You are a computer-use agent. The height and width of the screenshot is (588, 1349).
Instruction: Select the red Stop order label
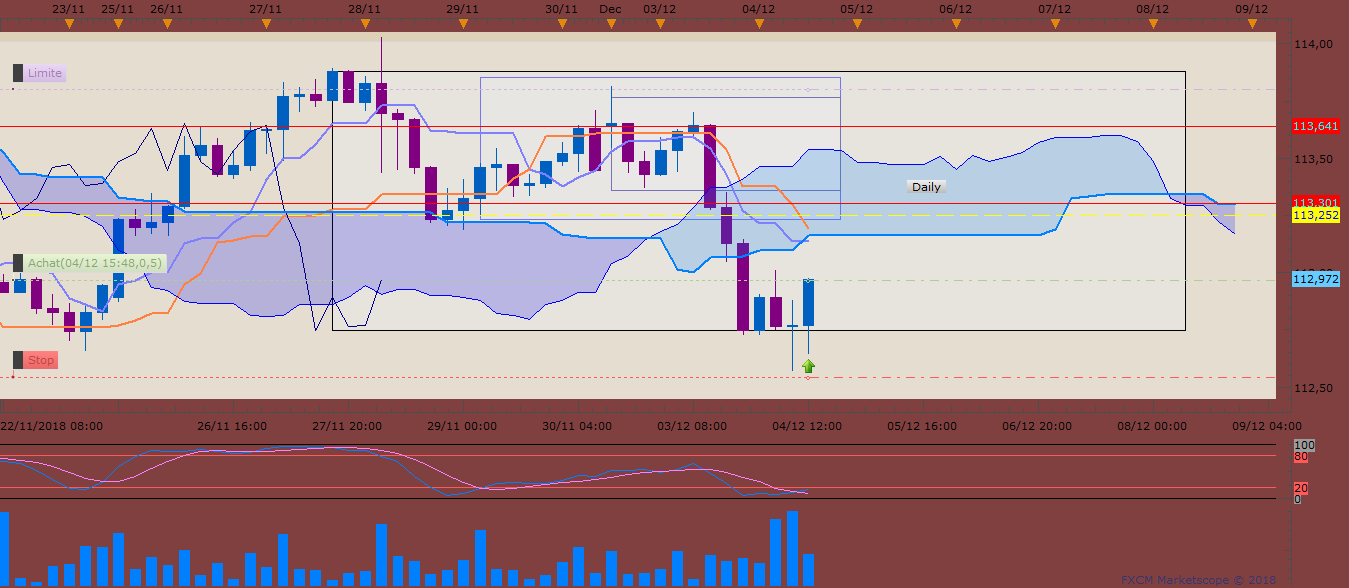click(42, 360)
